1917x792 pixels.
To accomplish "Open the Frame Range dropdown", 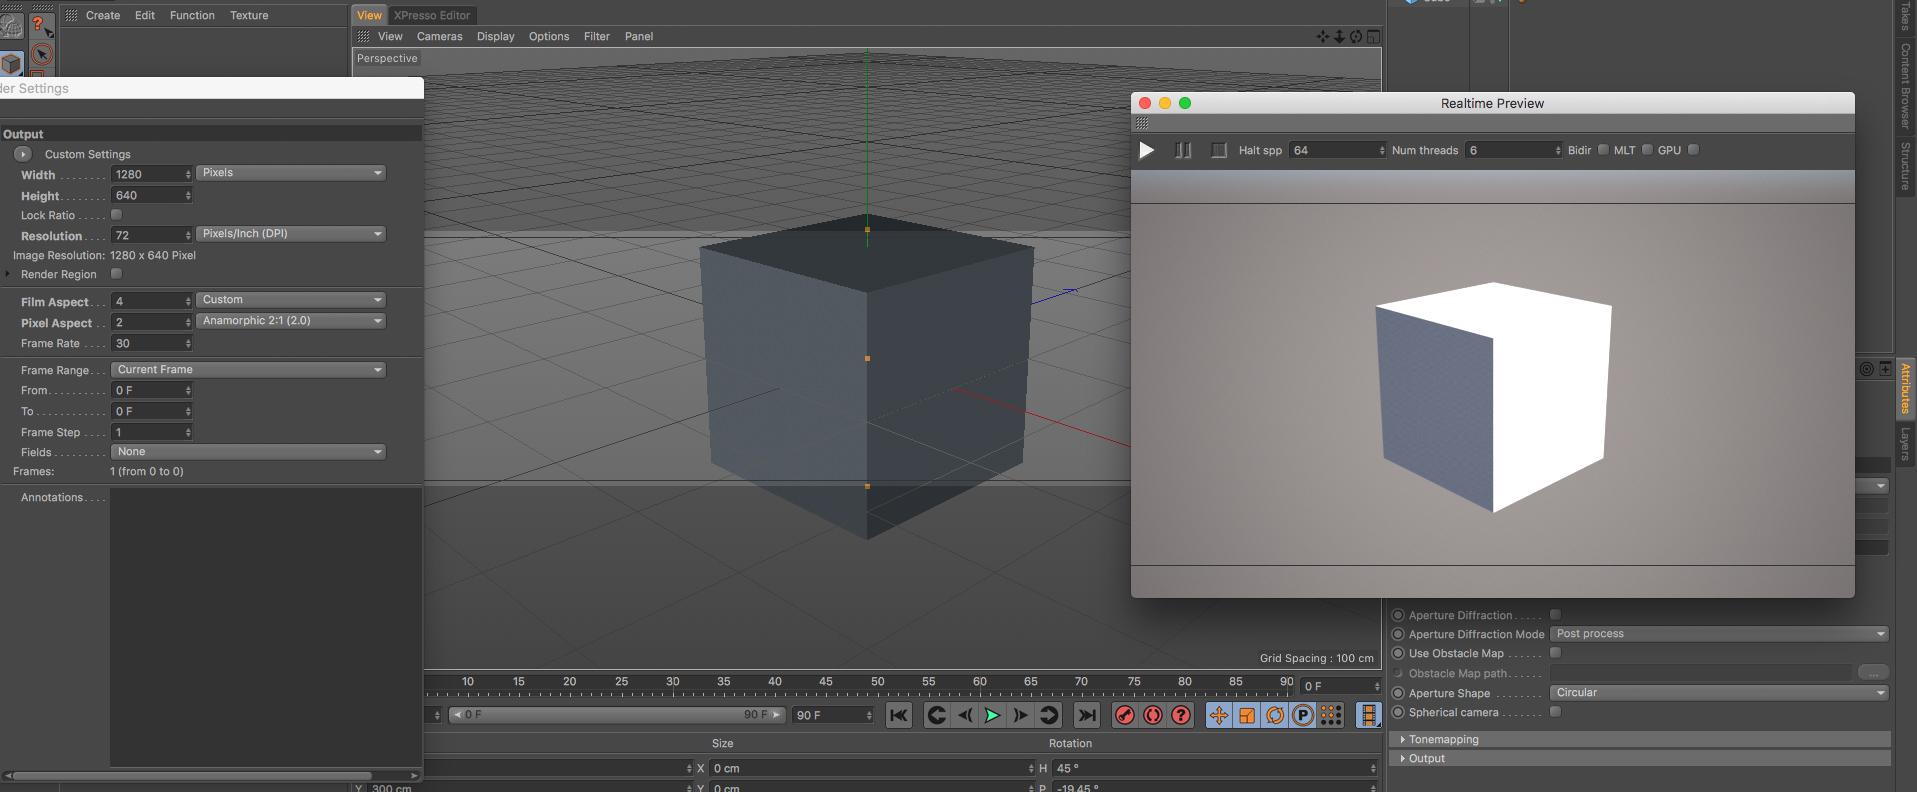I will point(248,370).
